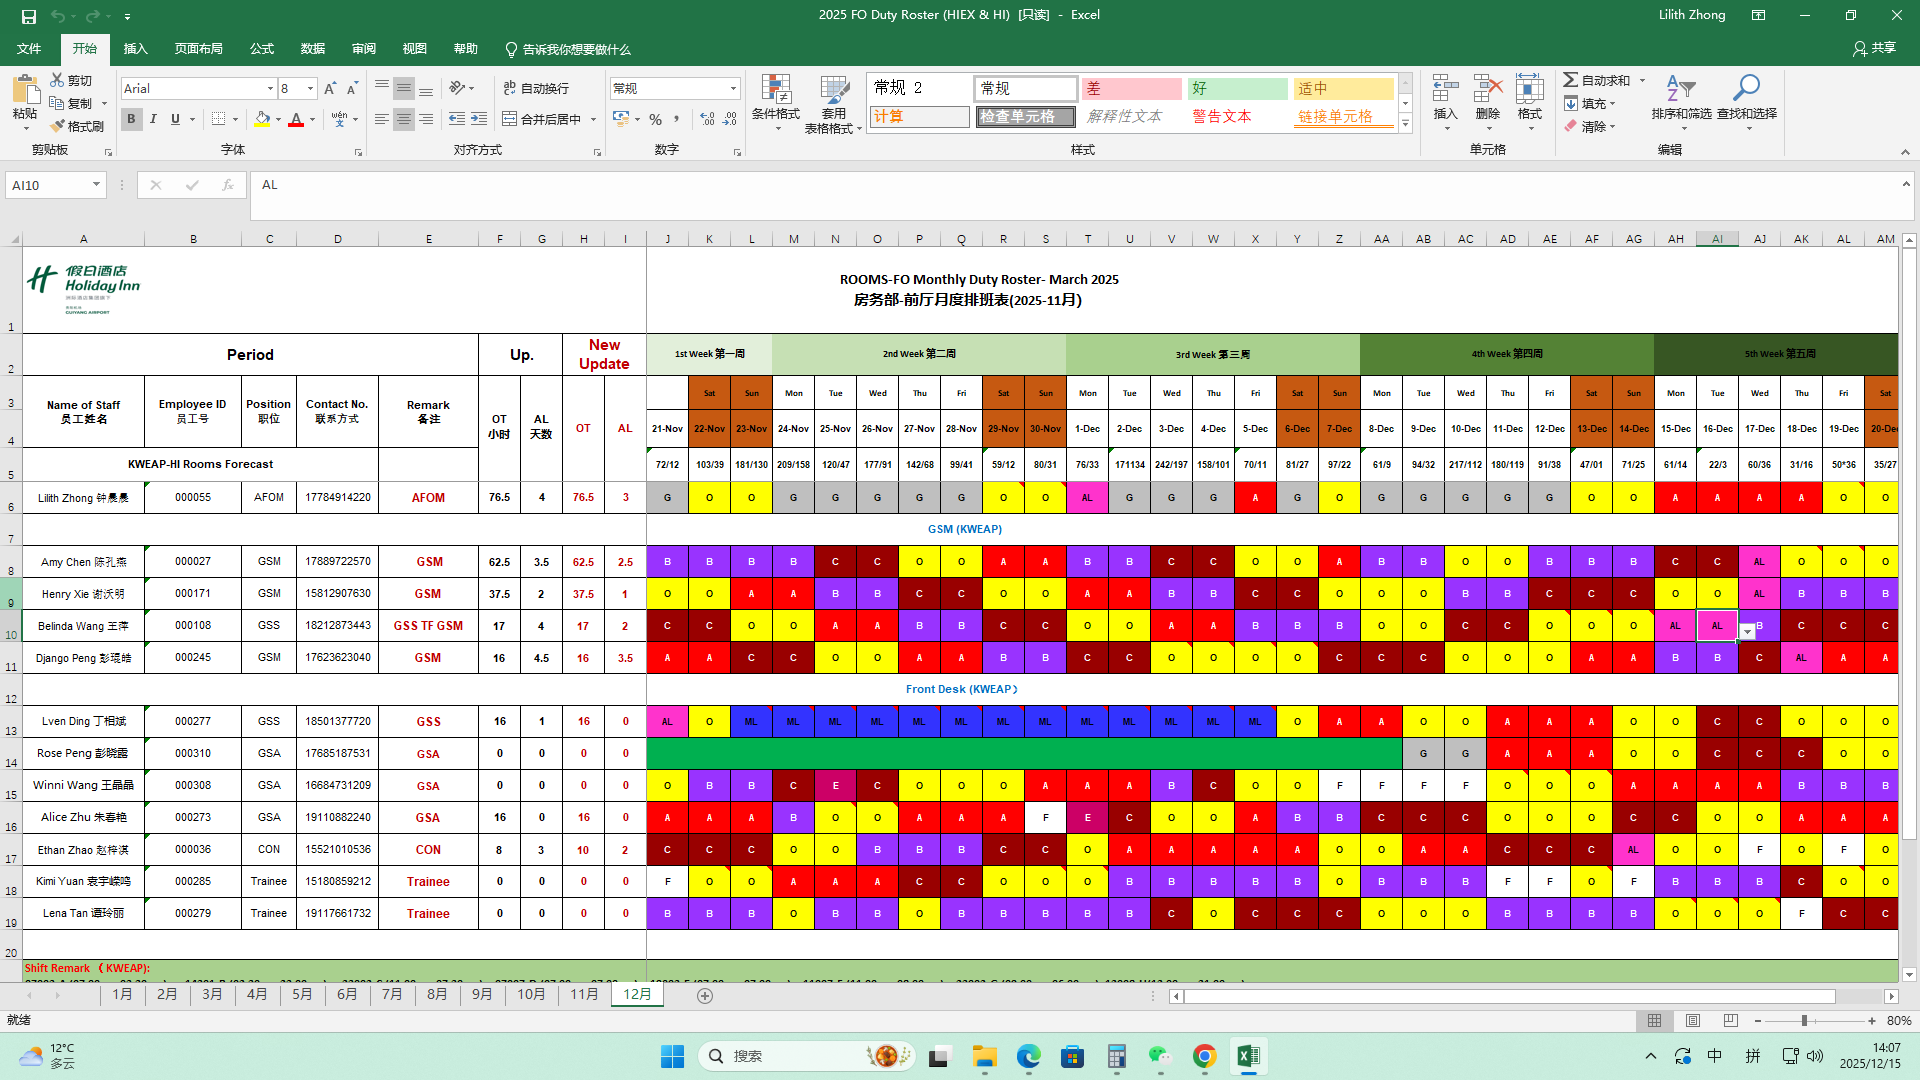
Task: Click the zoom slider handle
Action: [1804, 1021]
